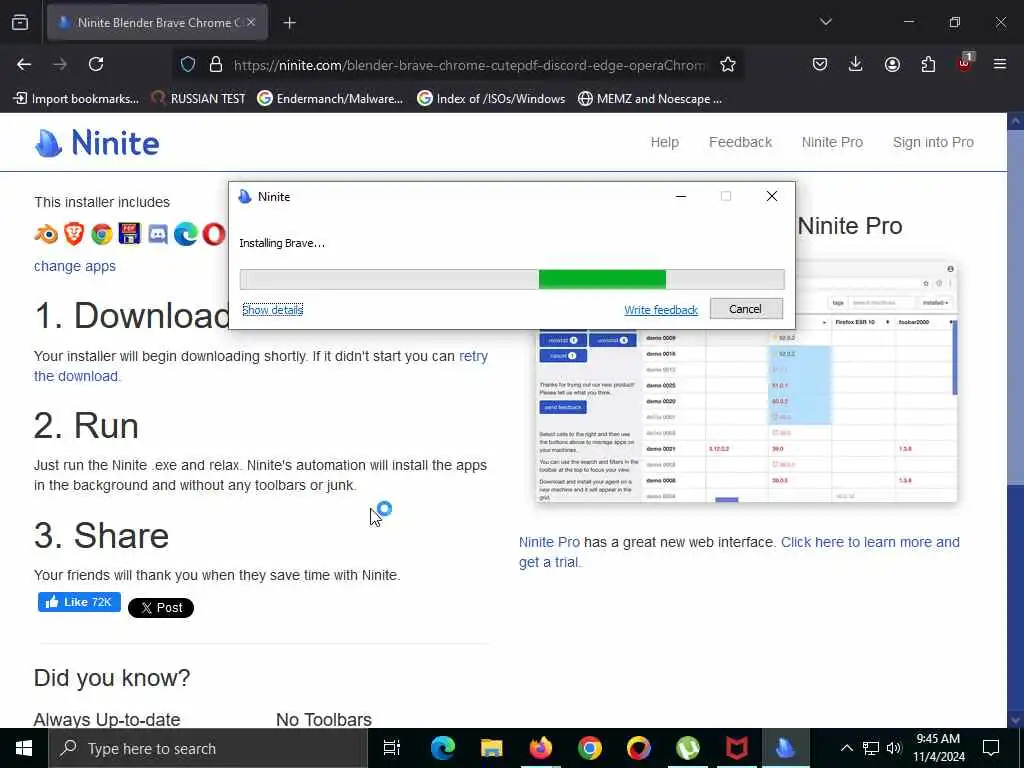Click the taskbar search box
This screenshot has height=768, width=1024.
(208, 748)
